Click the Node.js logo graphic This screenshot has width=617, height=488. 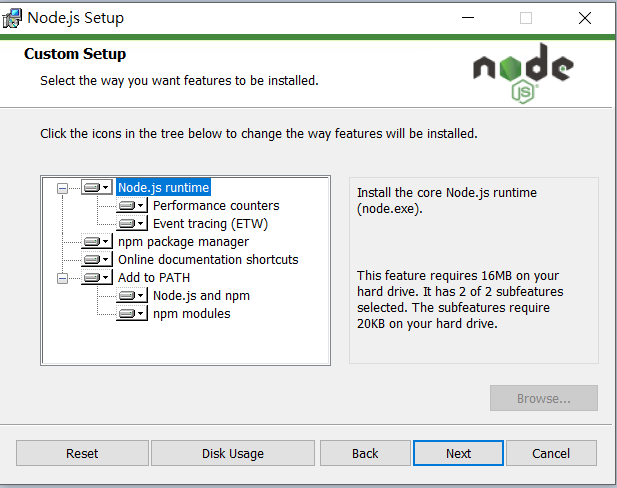click(x=523, y=73)
